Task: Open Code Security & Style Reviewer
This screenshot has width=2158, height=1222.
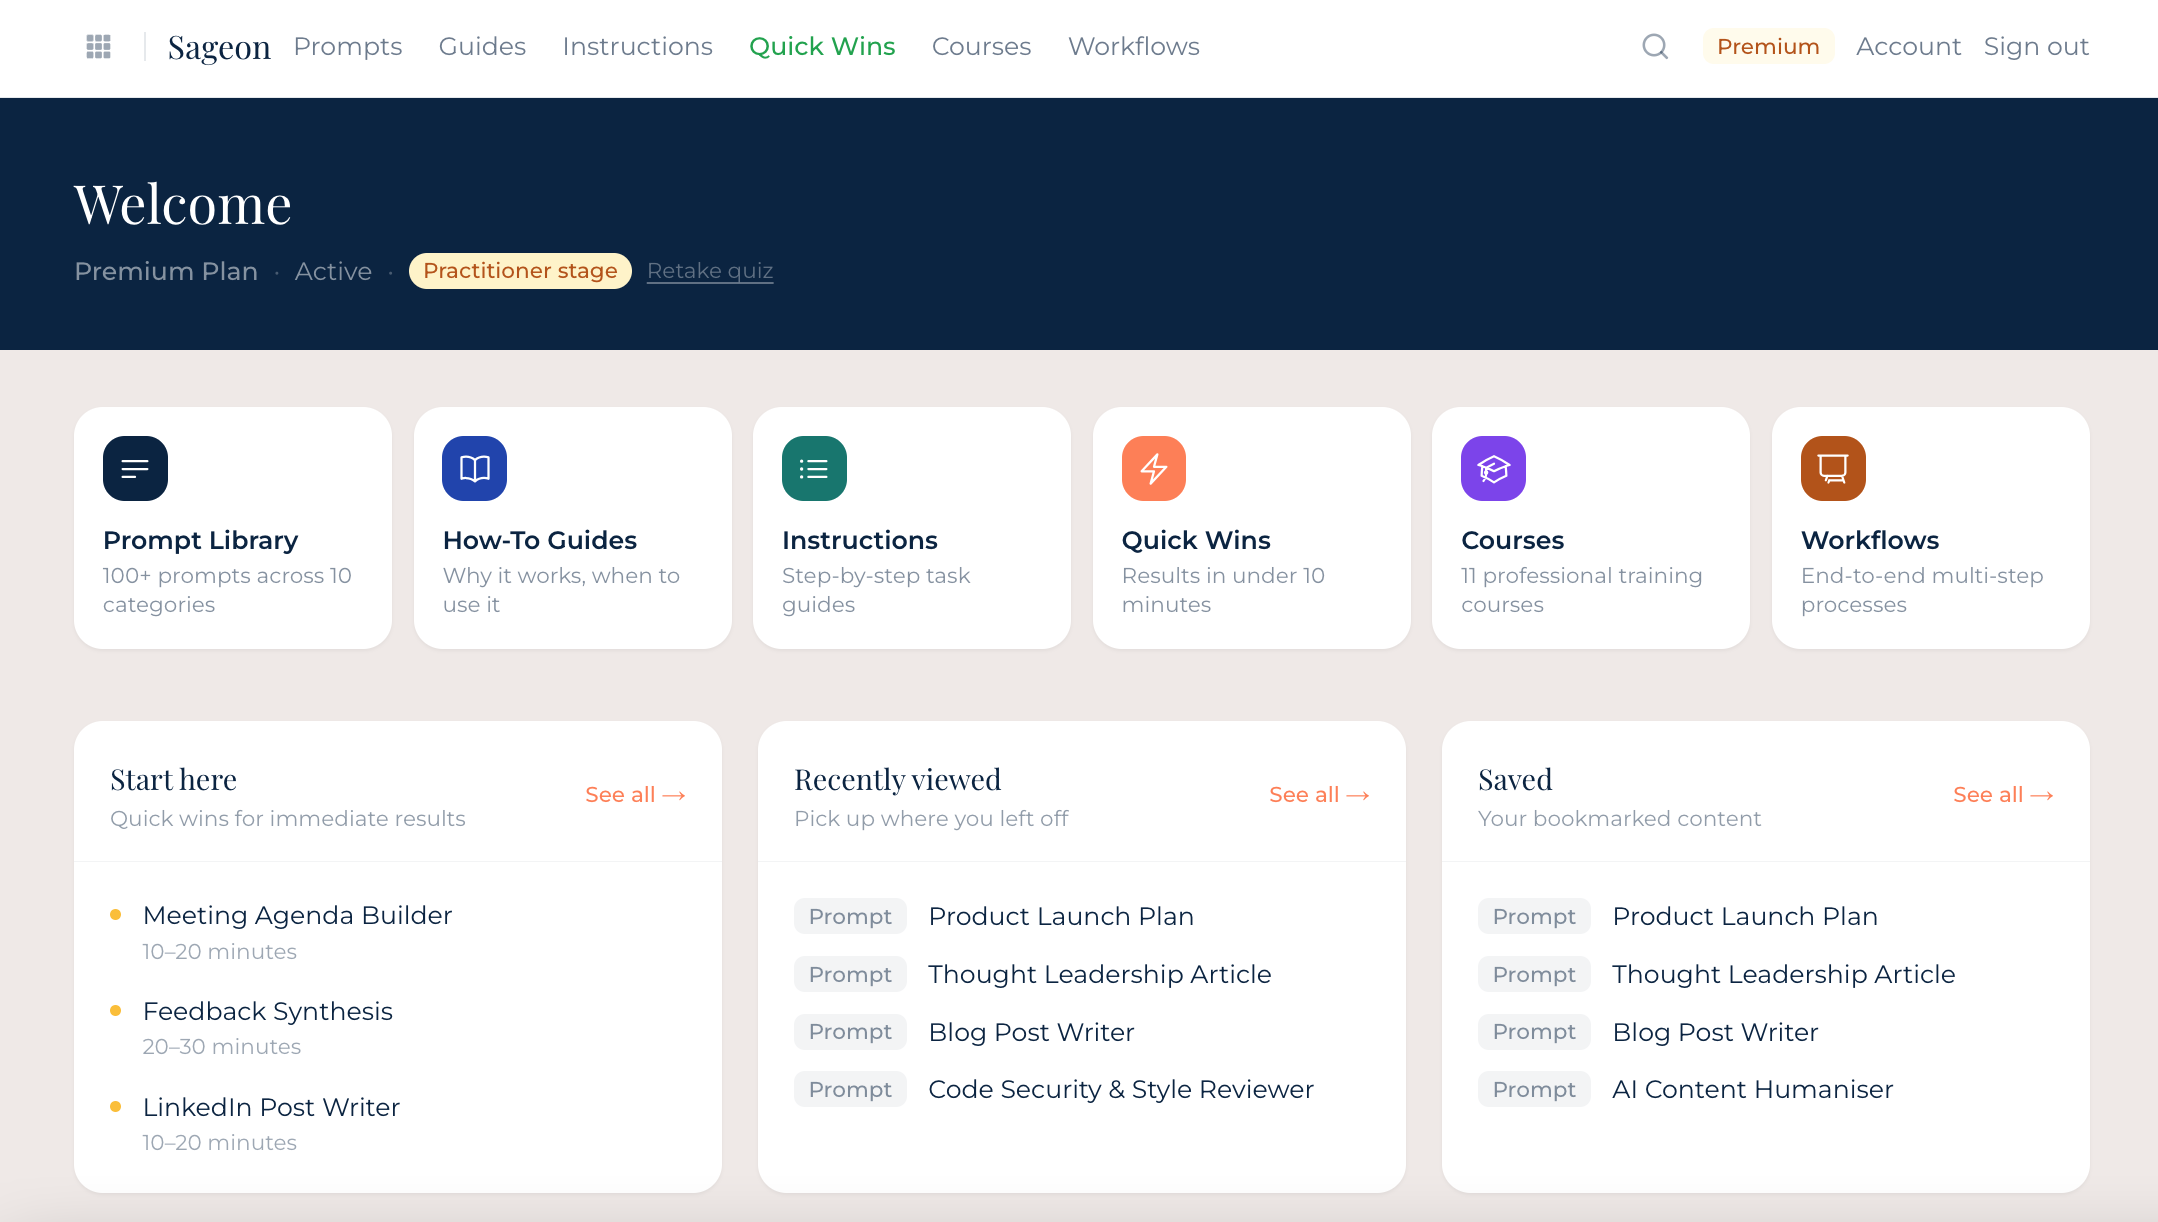Action: [1121, 1089]
